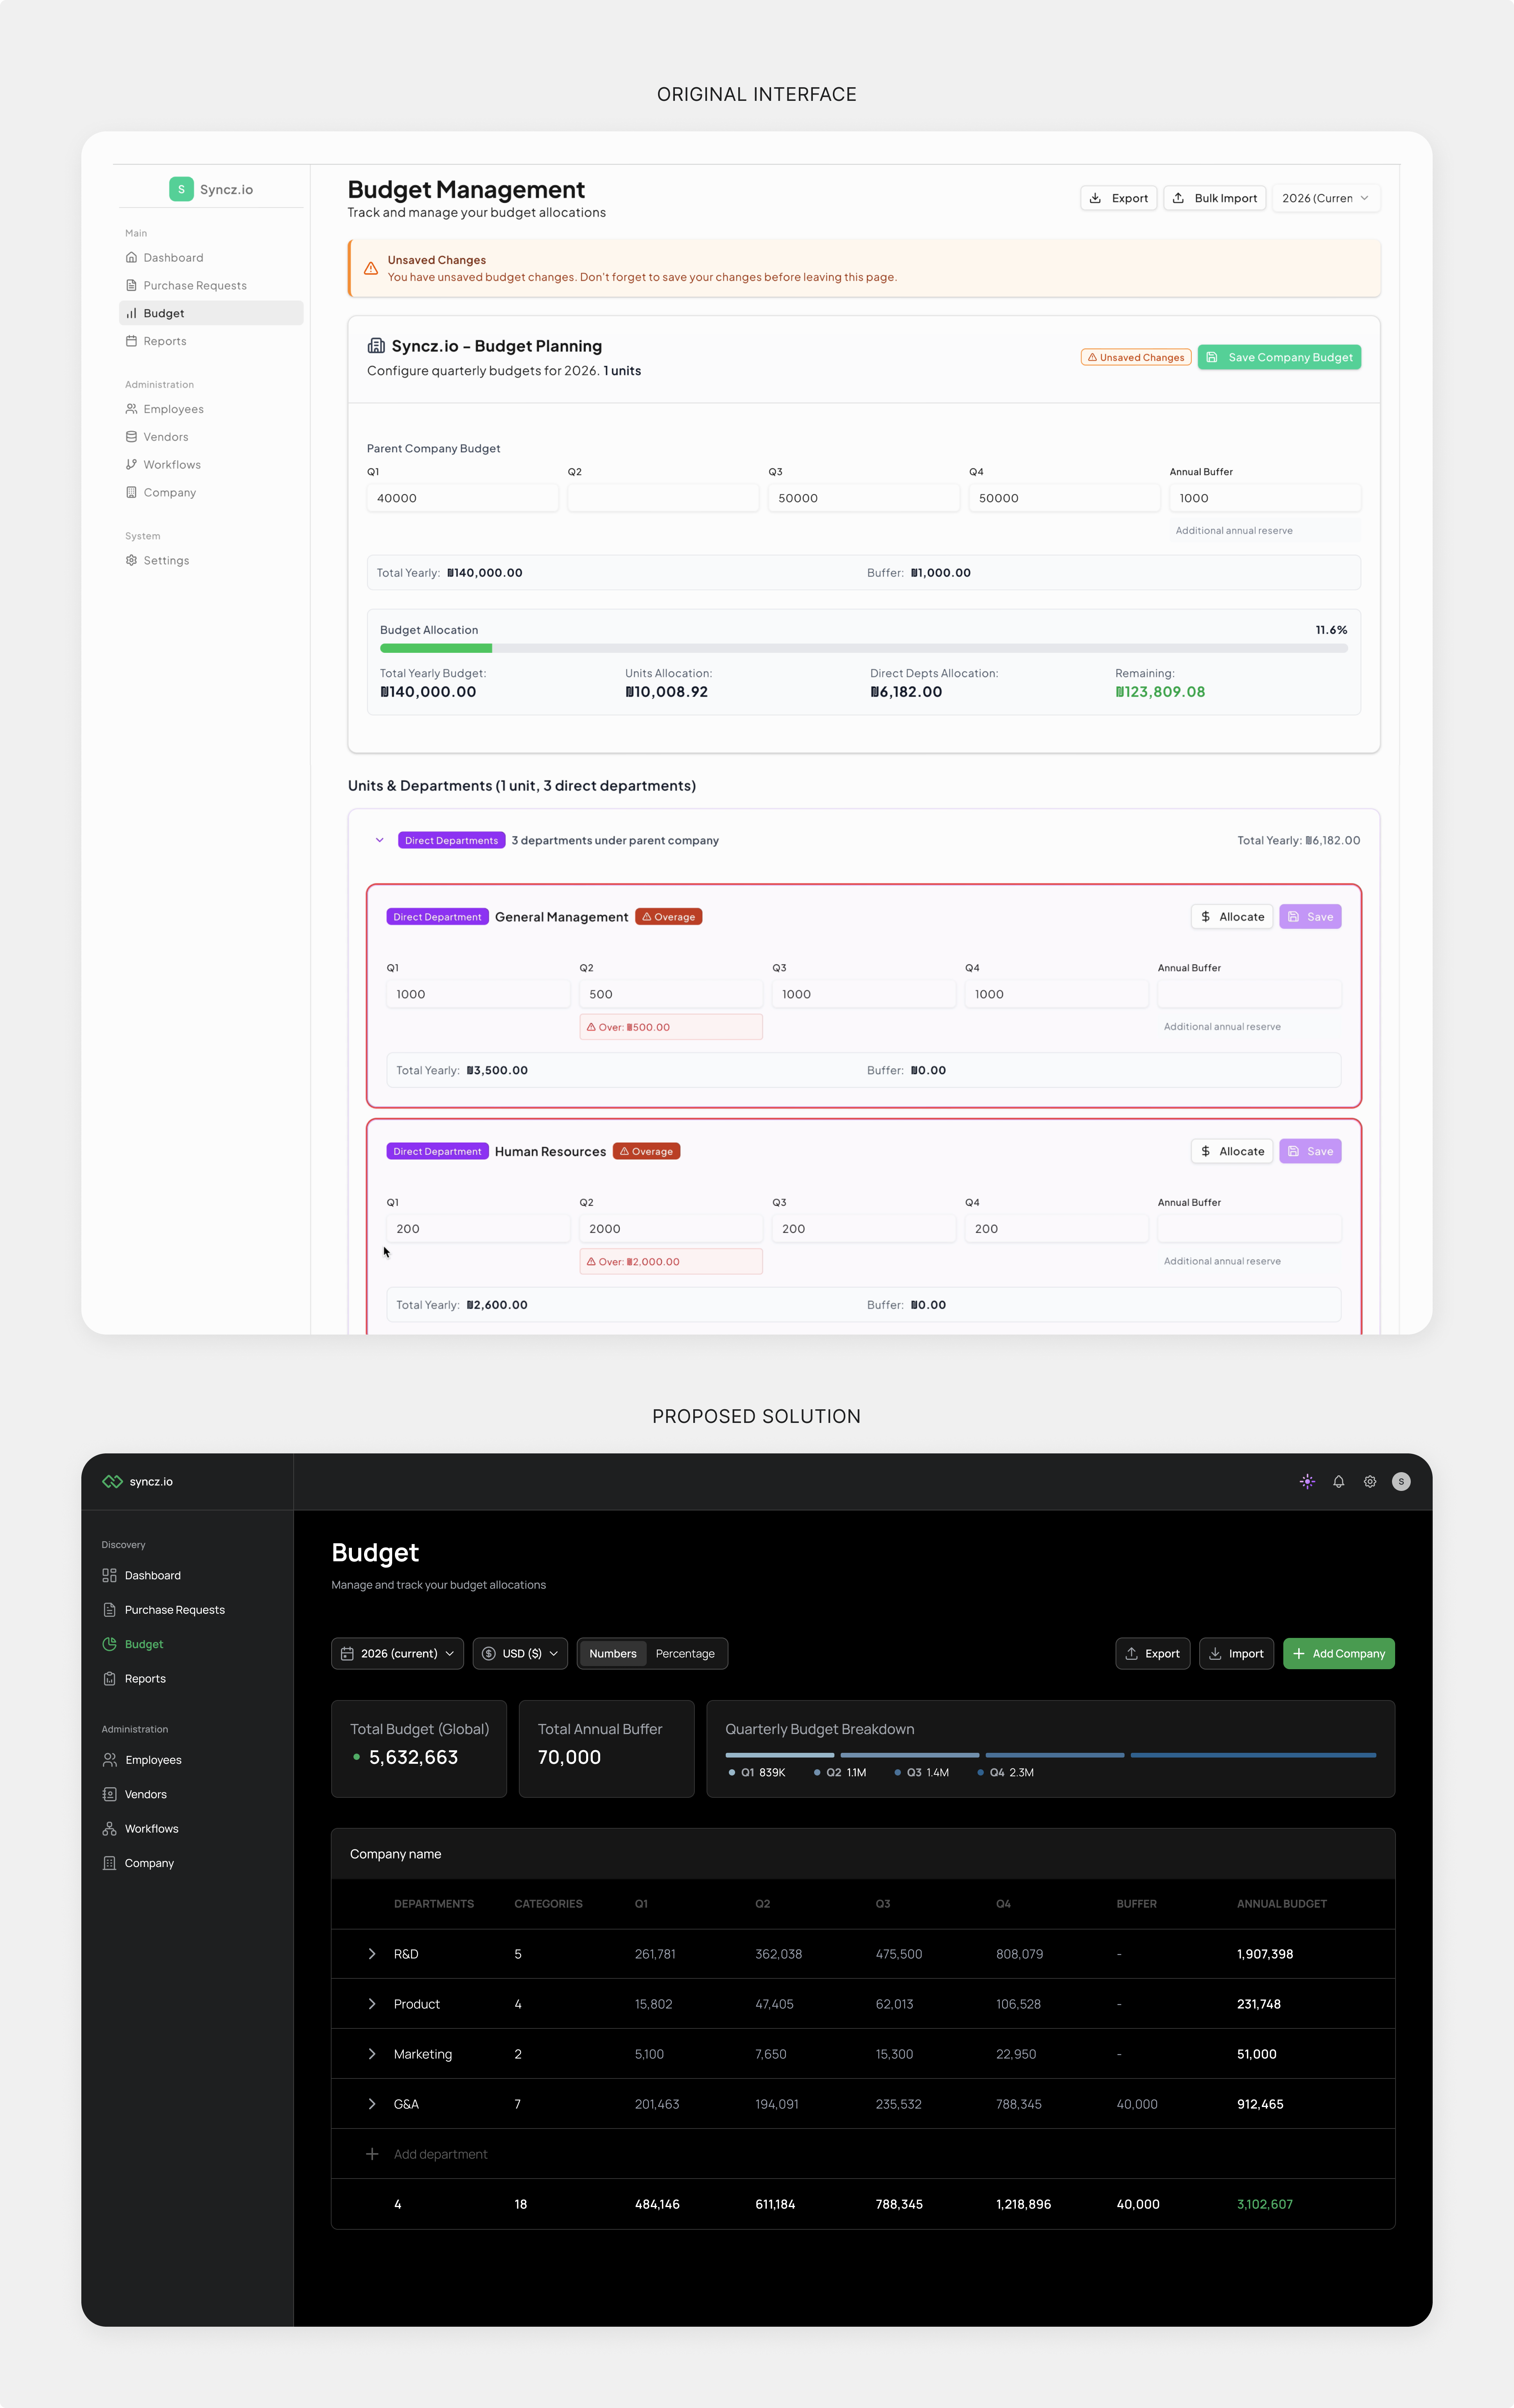Click Allocate for Human Resources
This screenshot has width=1514, height=2408.
pyautogui.click(x=1233, y=1151)
